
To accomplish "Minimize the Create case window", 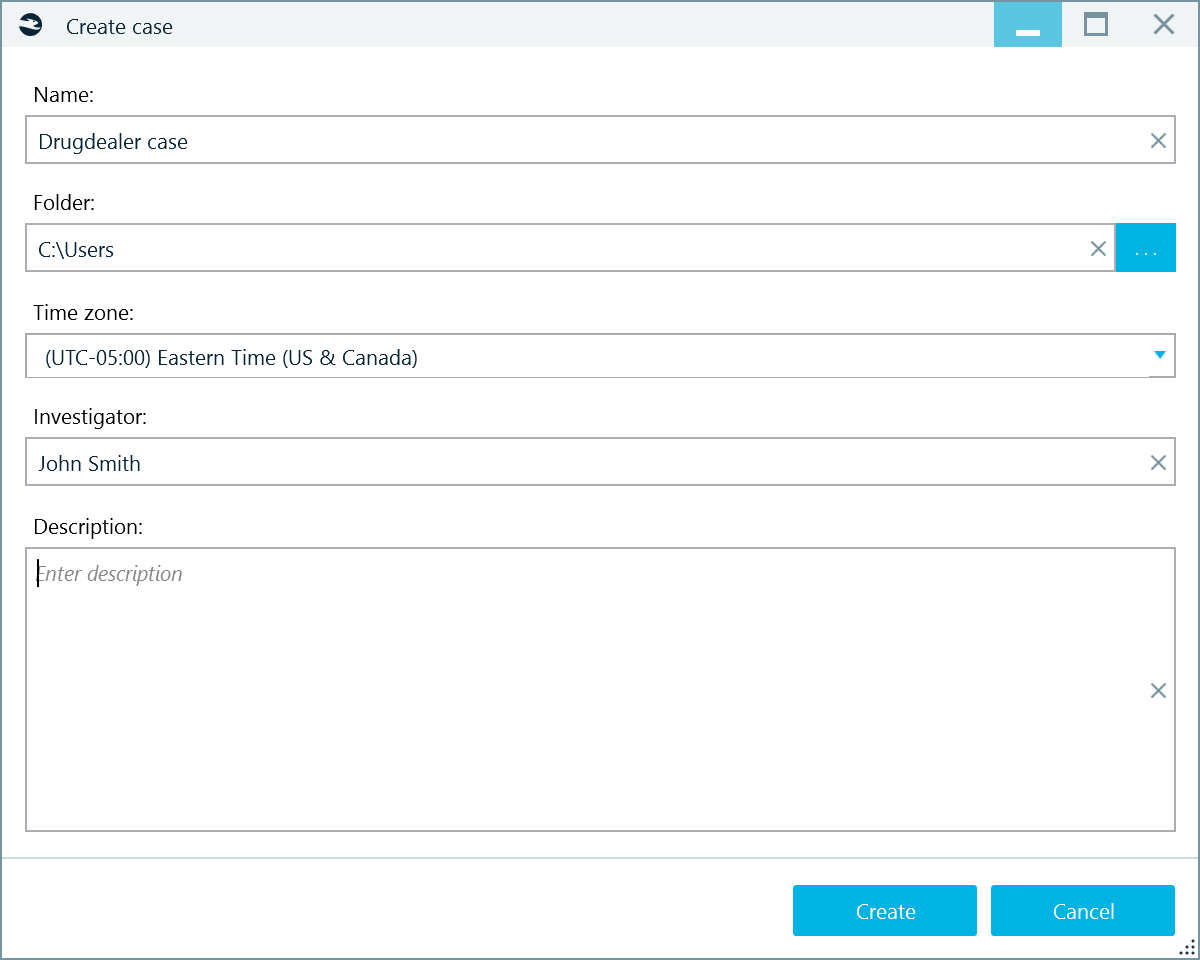I will [x=1028, y=25].
